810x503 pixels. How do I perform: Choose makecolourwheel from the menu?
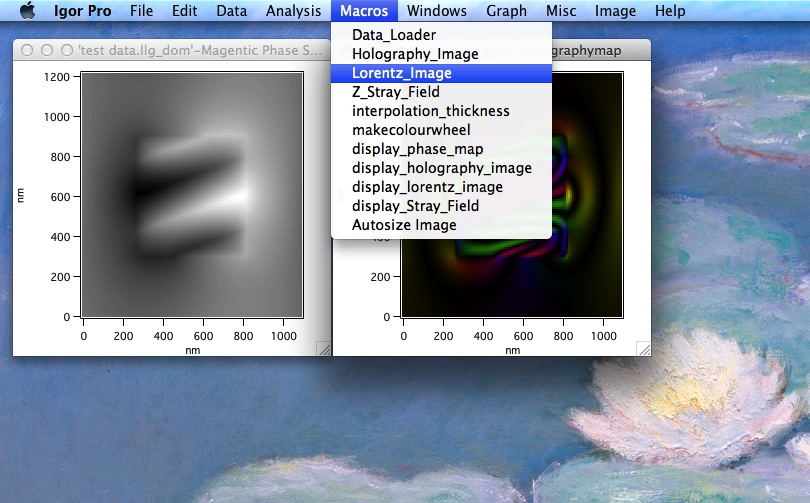411,130
